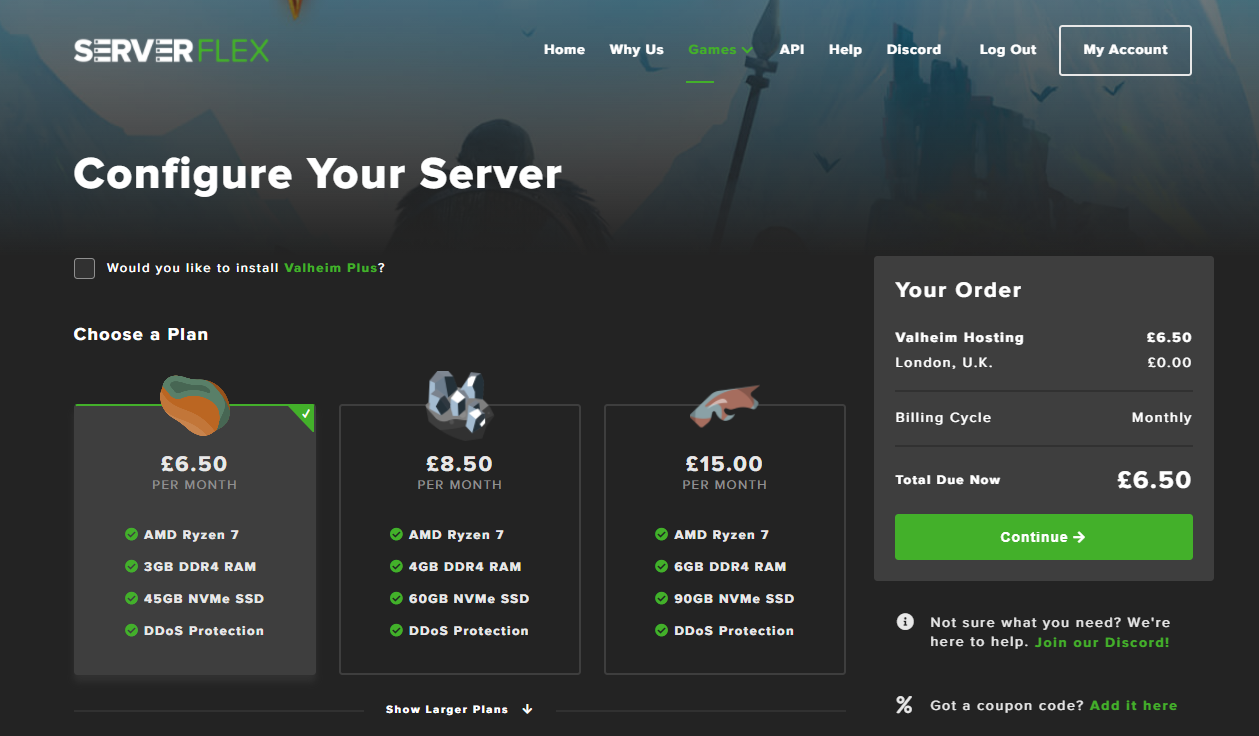The width and height of the screenshot is (1259, 736).
Task: Click the green Continue button
Action: coord(1043,537)
